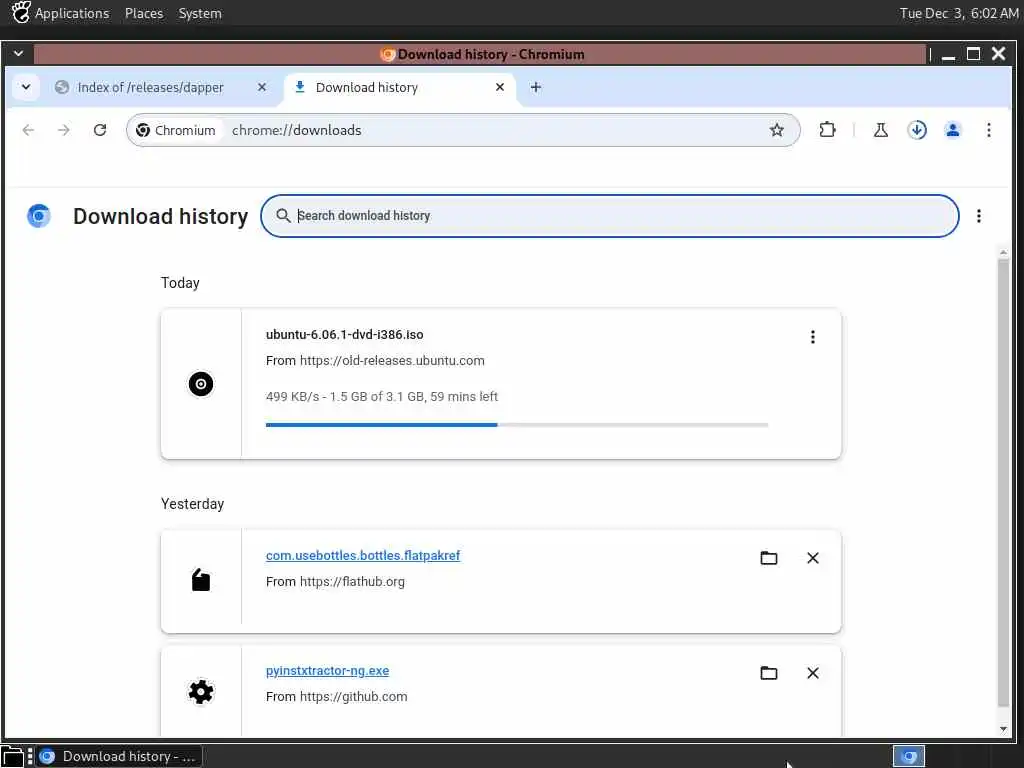1024x768 pixels.
Task: Click the Today section heading
Action: (x=180, y=283)
